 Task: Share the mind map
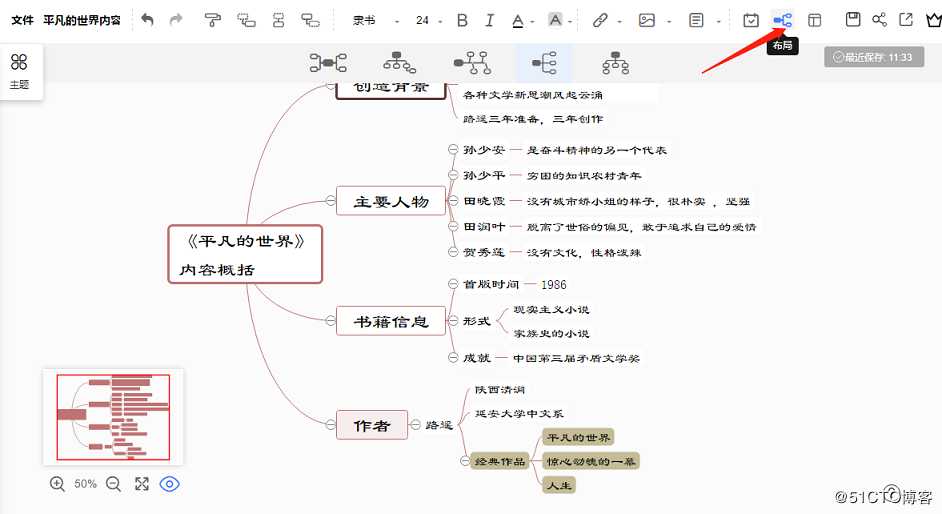(x=880, y=20)
